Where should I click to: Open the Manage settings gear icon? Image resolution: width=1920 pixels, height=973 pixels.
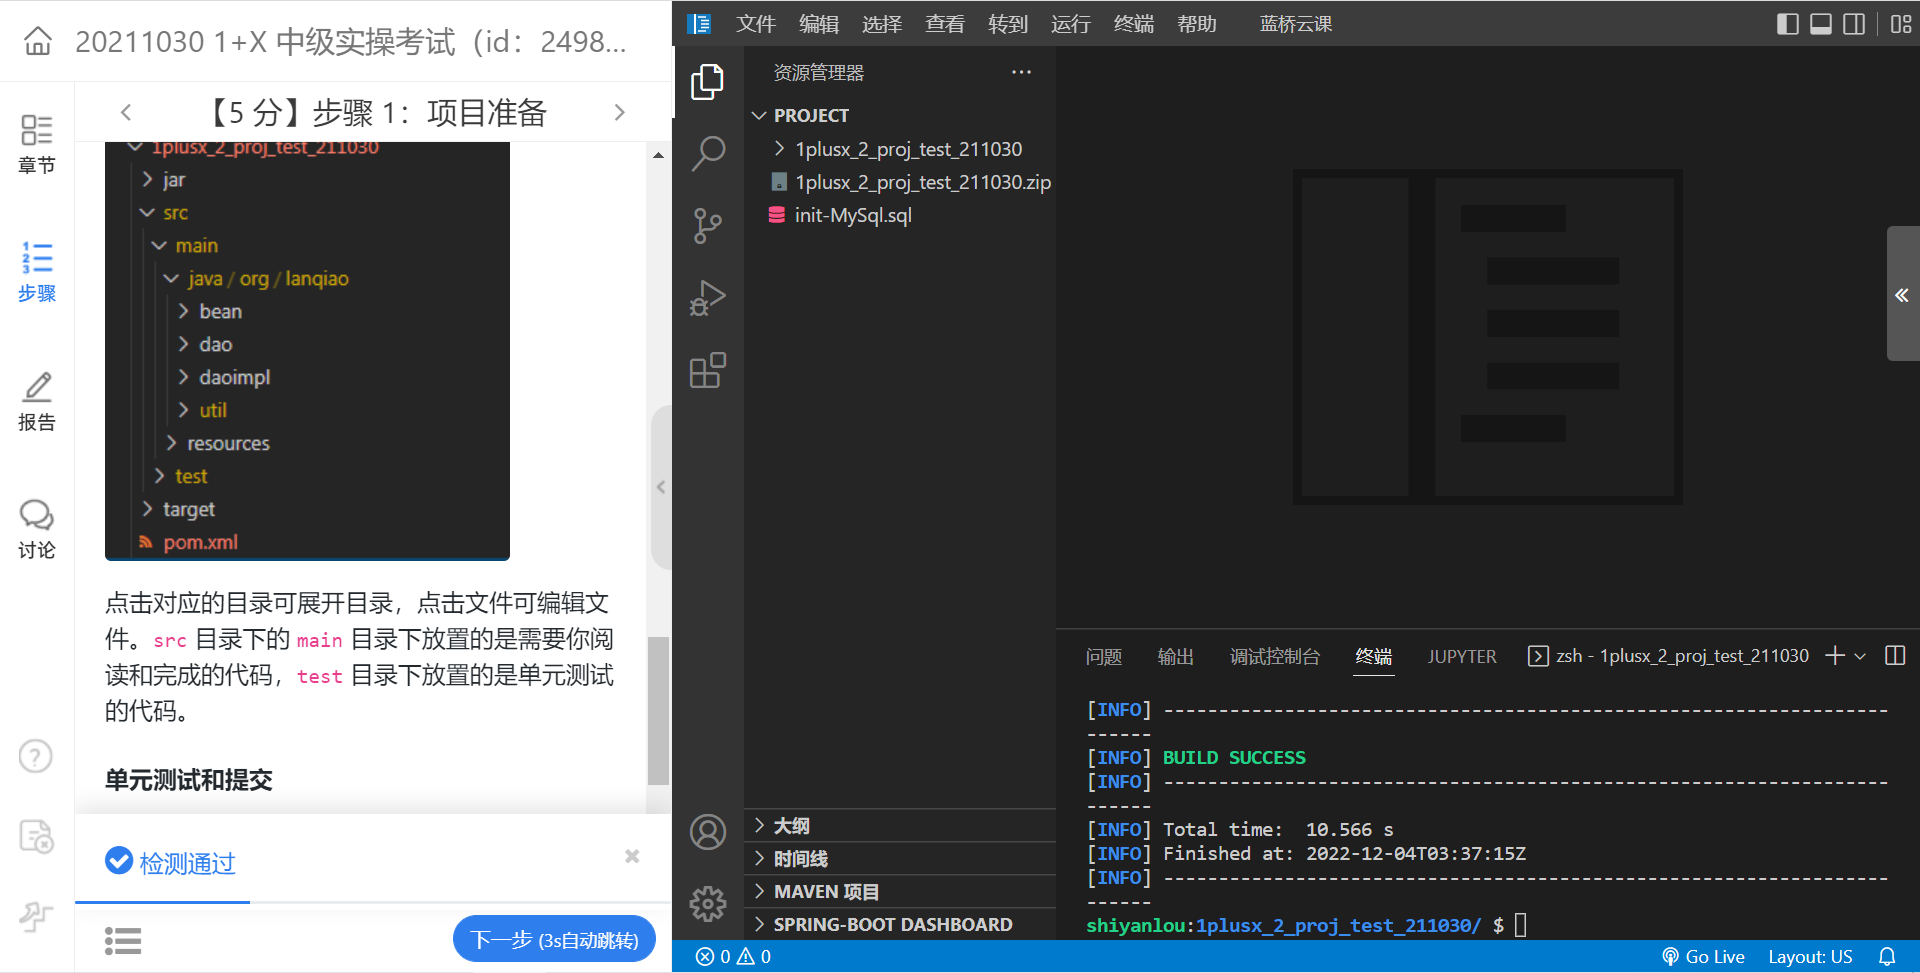click(x=707, y=903)
